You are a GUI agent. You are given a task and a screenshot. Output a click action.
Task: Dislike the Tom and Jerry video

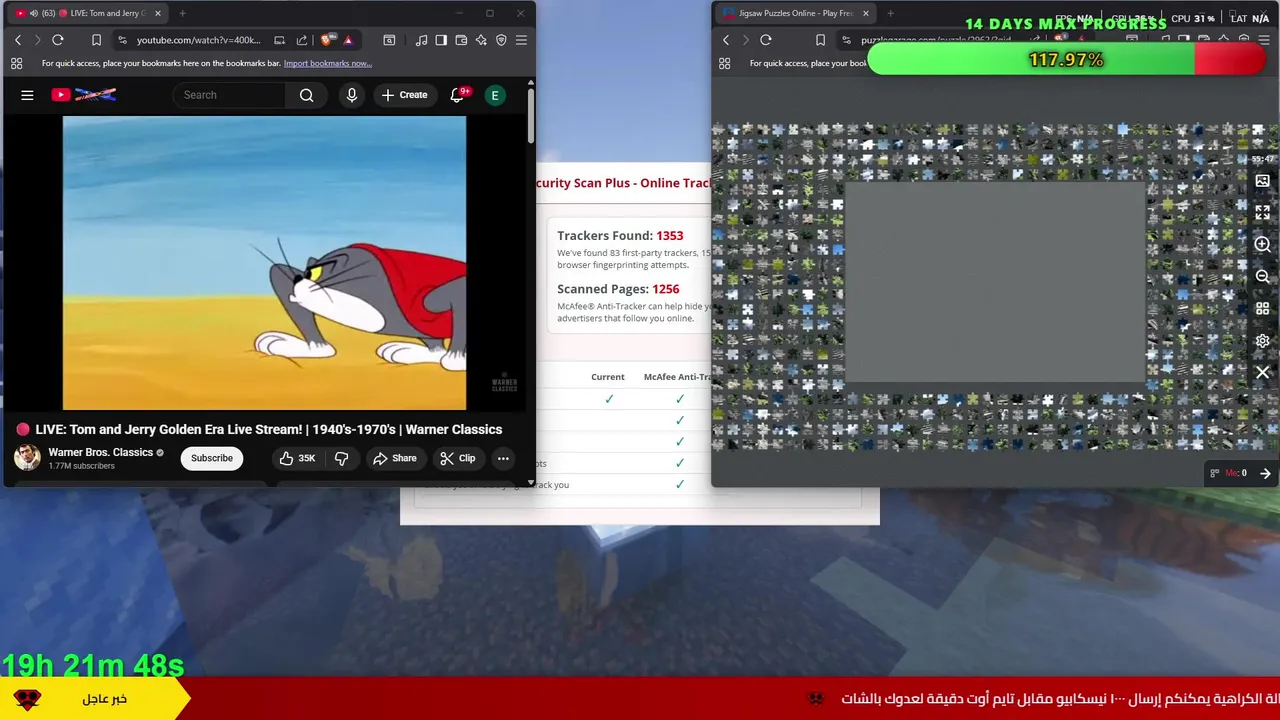point(341,458)
